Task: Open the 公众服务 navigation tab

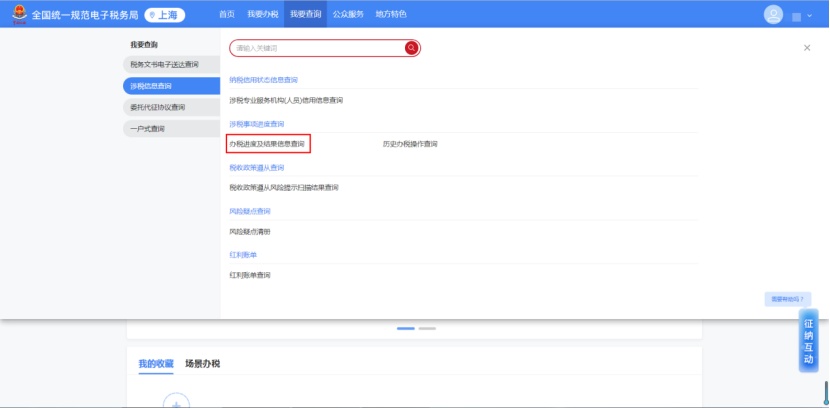Action: point(348,15)
